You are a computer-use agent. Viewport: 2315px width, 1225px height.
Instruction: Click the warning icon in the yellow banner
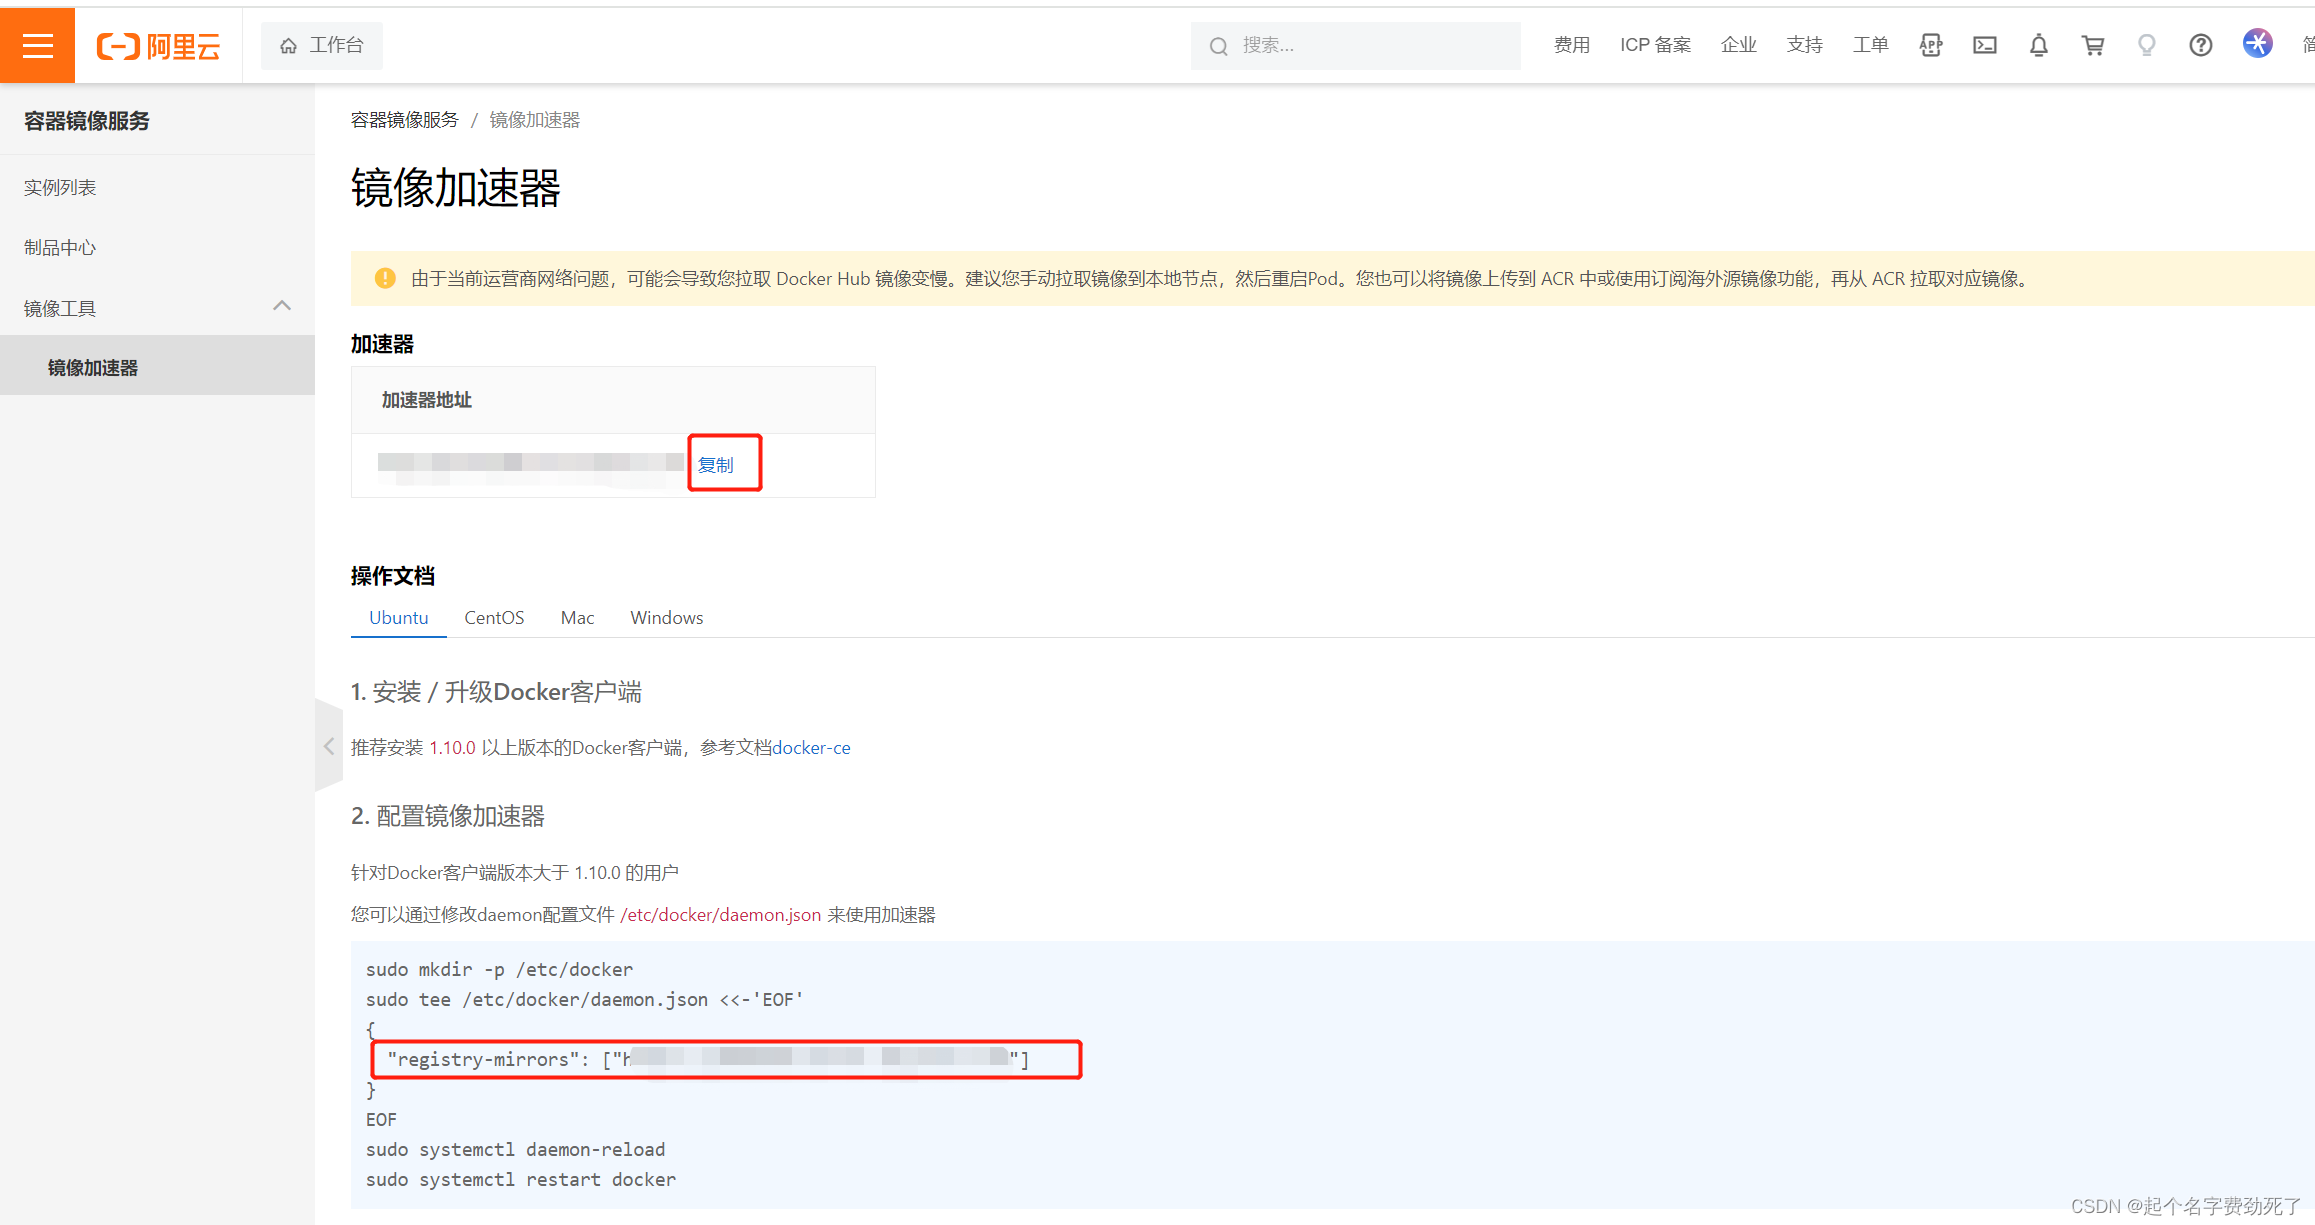[385, 278]
